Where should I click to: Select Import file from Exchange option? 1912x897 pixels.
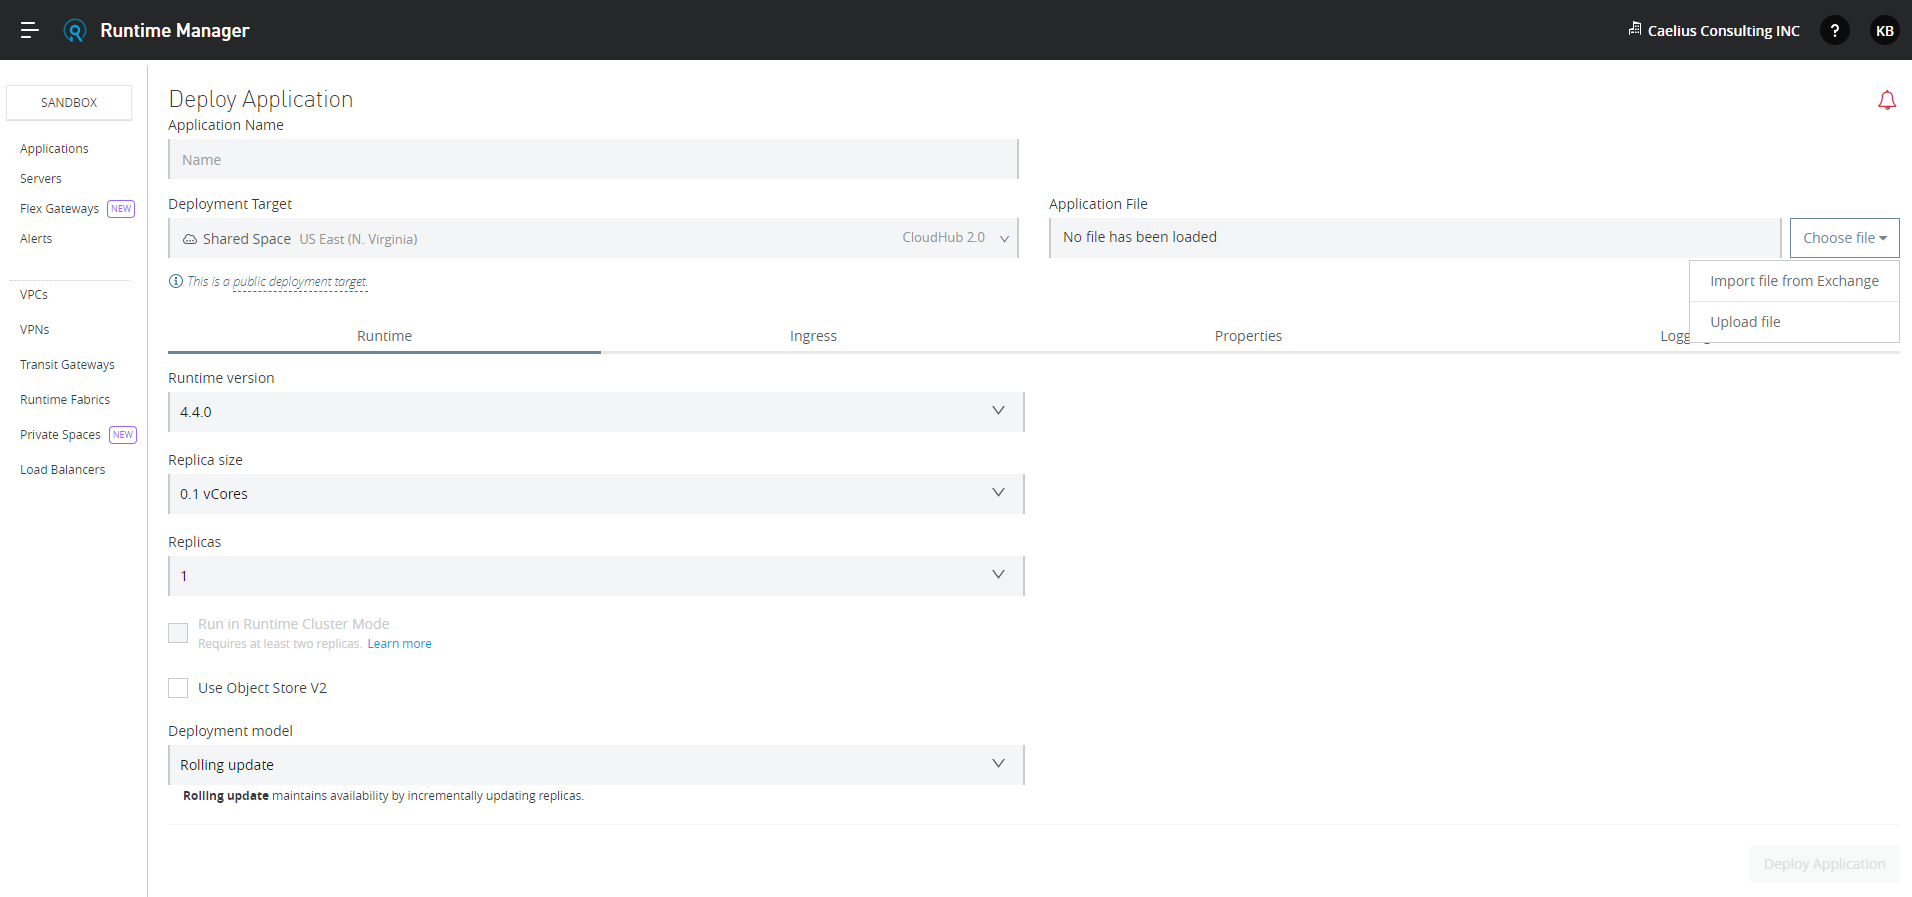[x=1794, y=281]
